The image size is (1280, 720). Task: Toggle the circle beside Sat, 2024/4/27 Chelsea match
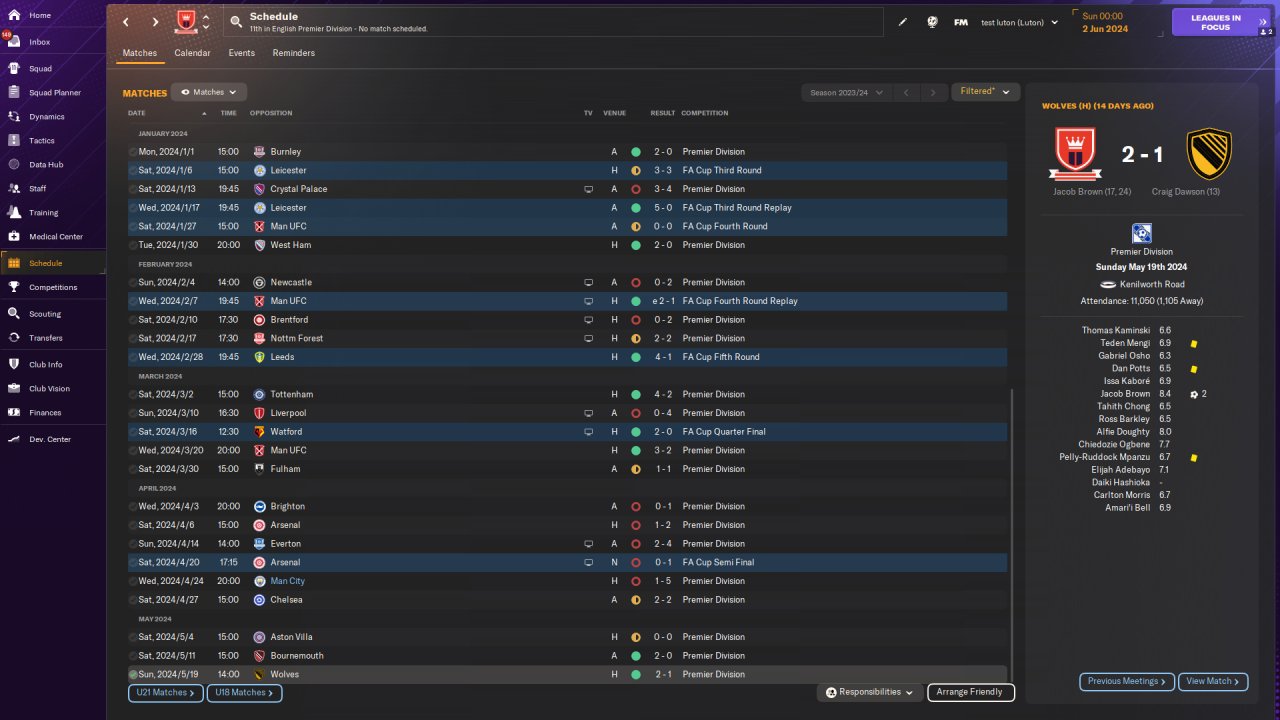(133, 600)
